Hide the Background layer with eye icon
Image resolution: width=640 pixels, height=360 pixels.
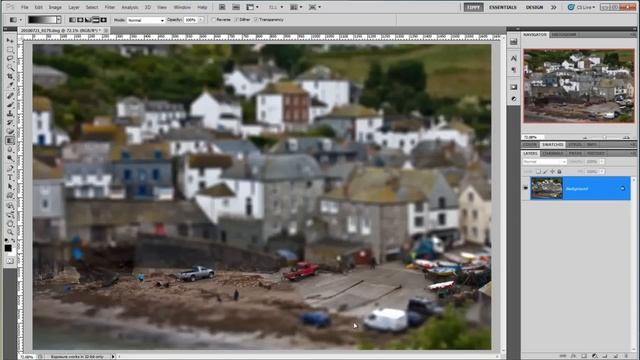point(526,188)
